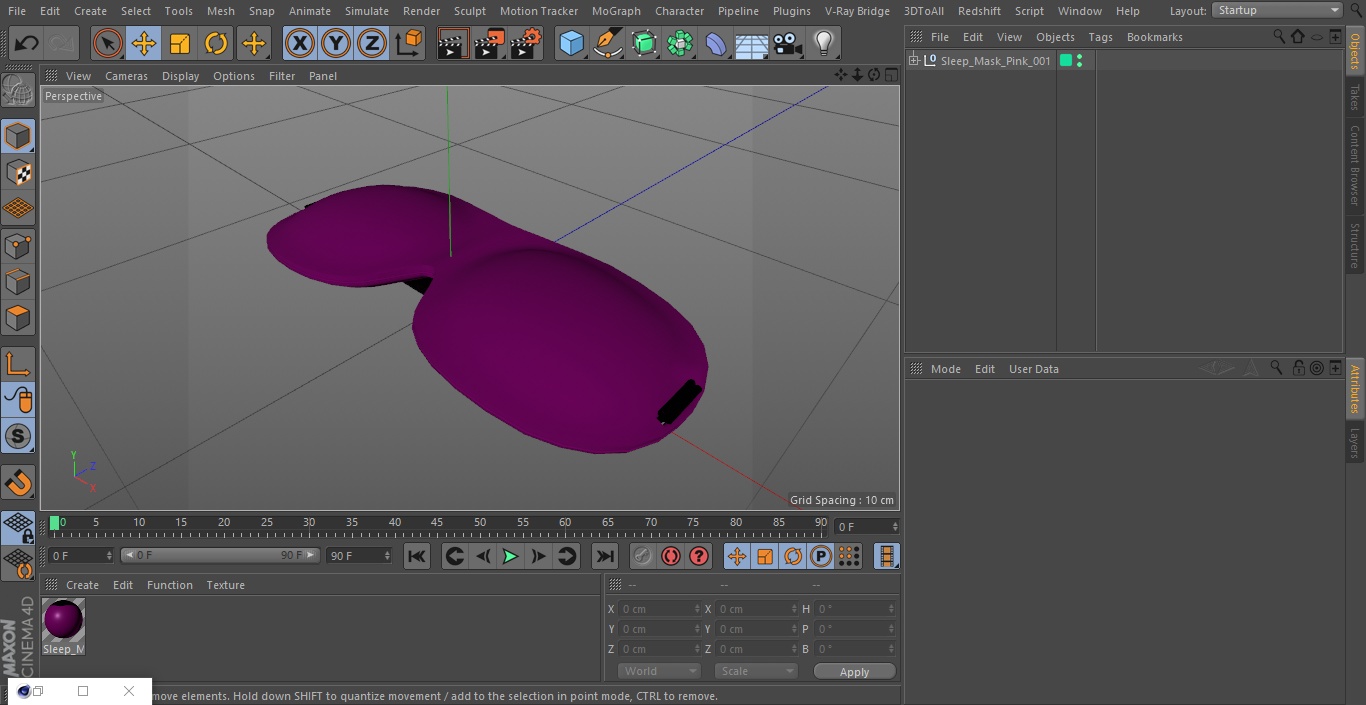Switch to Texture mode checker icon
The image size is (1366, 705).
click(x=18, y=172)
